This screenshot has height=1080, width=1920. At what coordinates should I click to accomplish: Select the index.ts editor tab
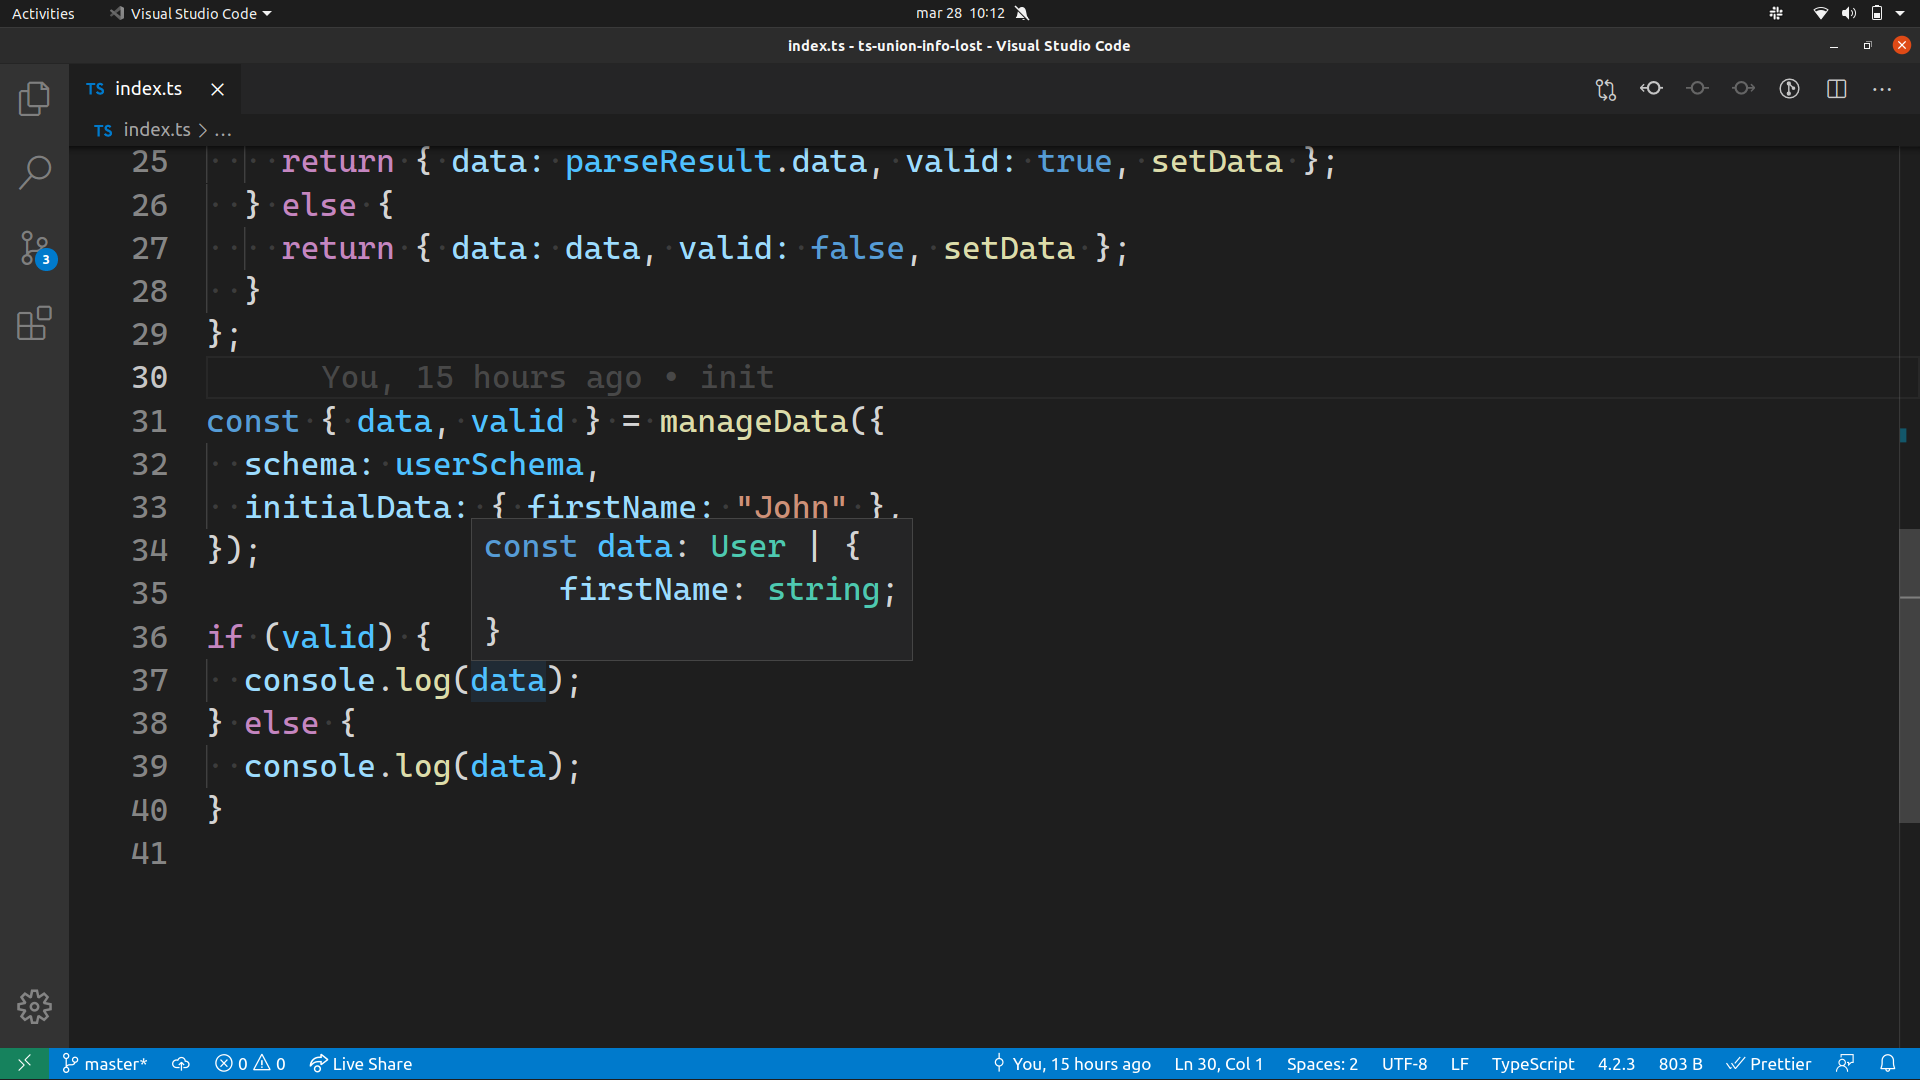click(x=147, y=89)
